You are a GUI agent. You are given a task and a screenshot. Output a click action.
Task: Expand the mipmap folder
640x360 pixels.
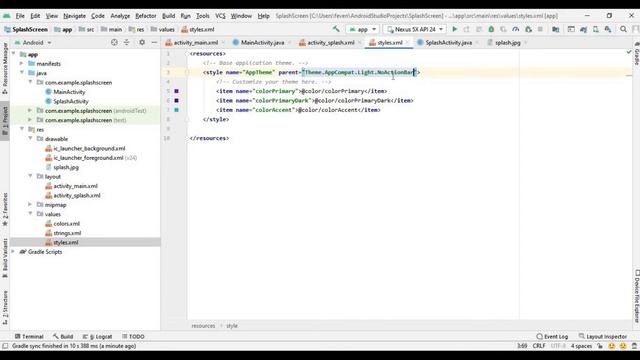click(x=30, y=204)
